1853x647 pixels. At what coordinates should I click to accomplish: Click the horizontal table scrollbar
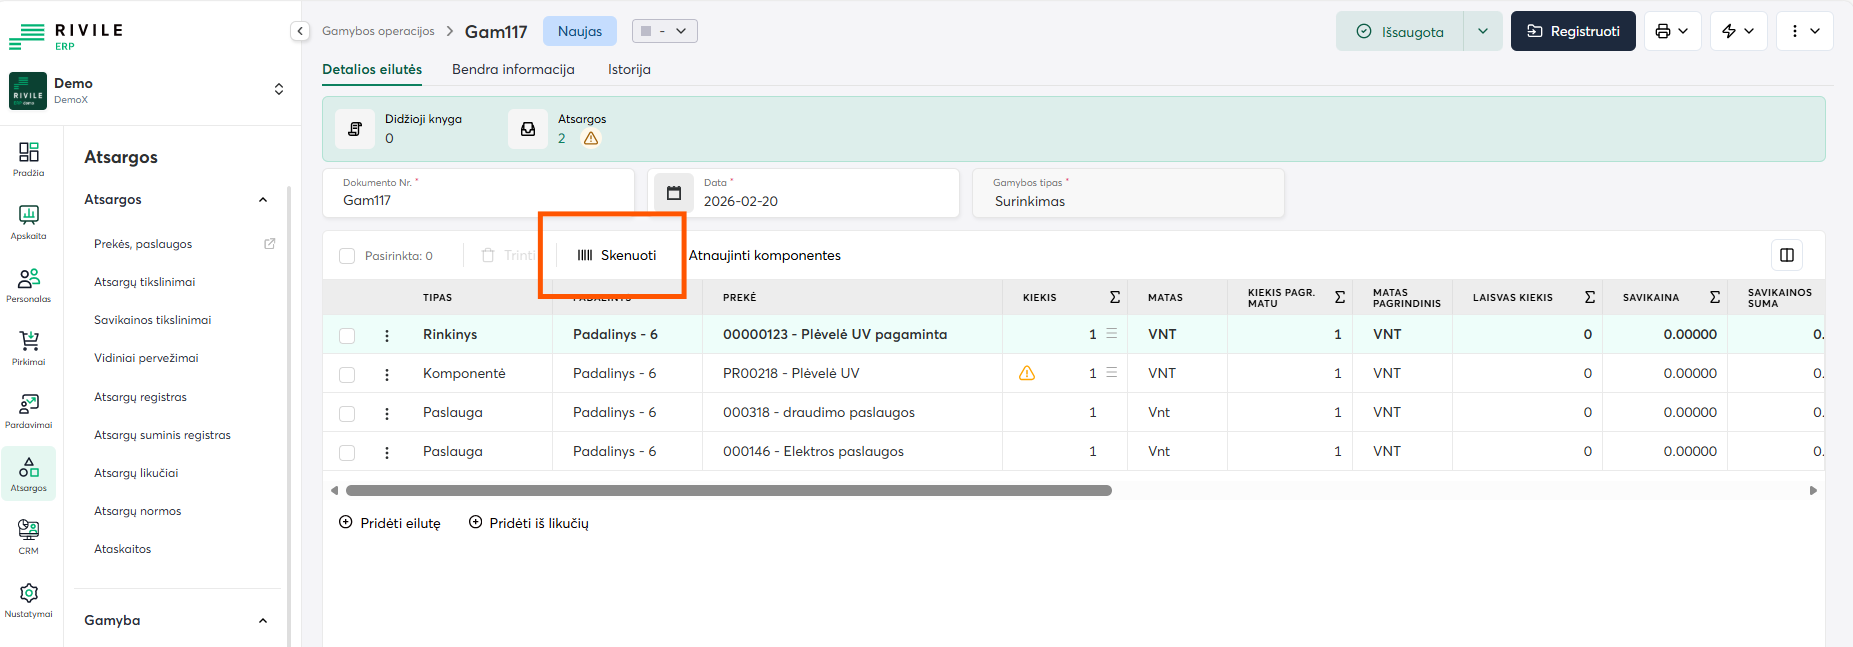point(728,491)
